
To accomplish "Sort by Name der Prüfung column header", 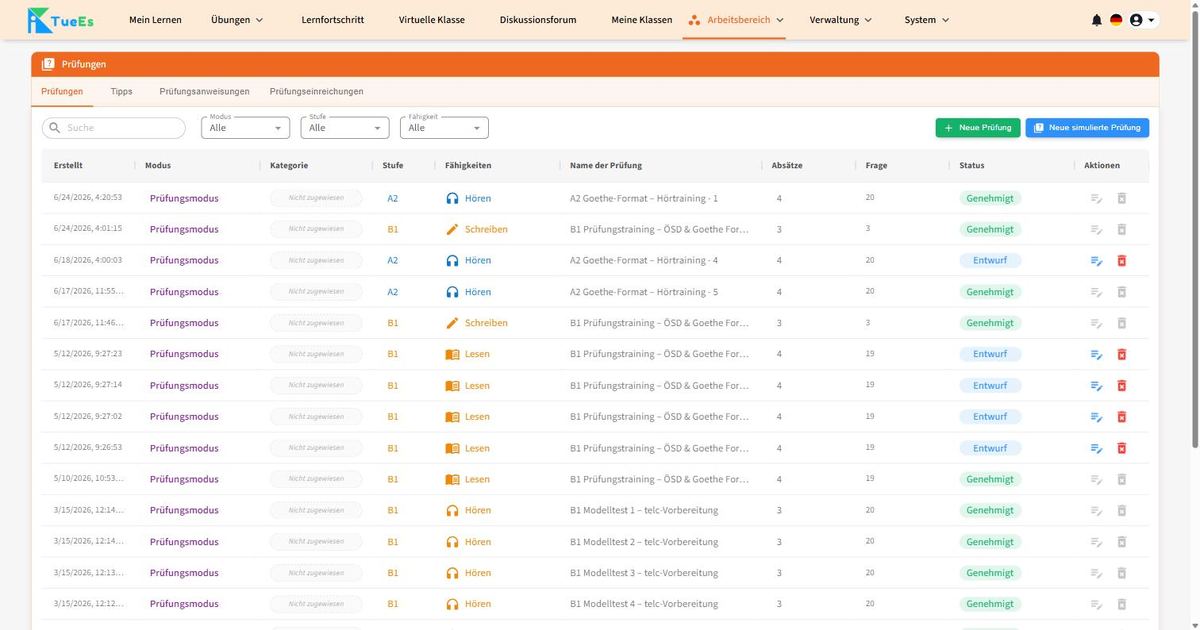I will click(x=606, y=165).
